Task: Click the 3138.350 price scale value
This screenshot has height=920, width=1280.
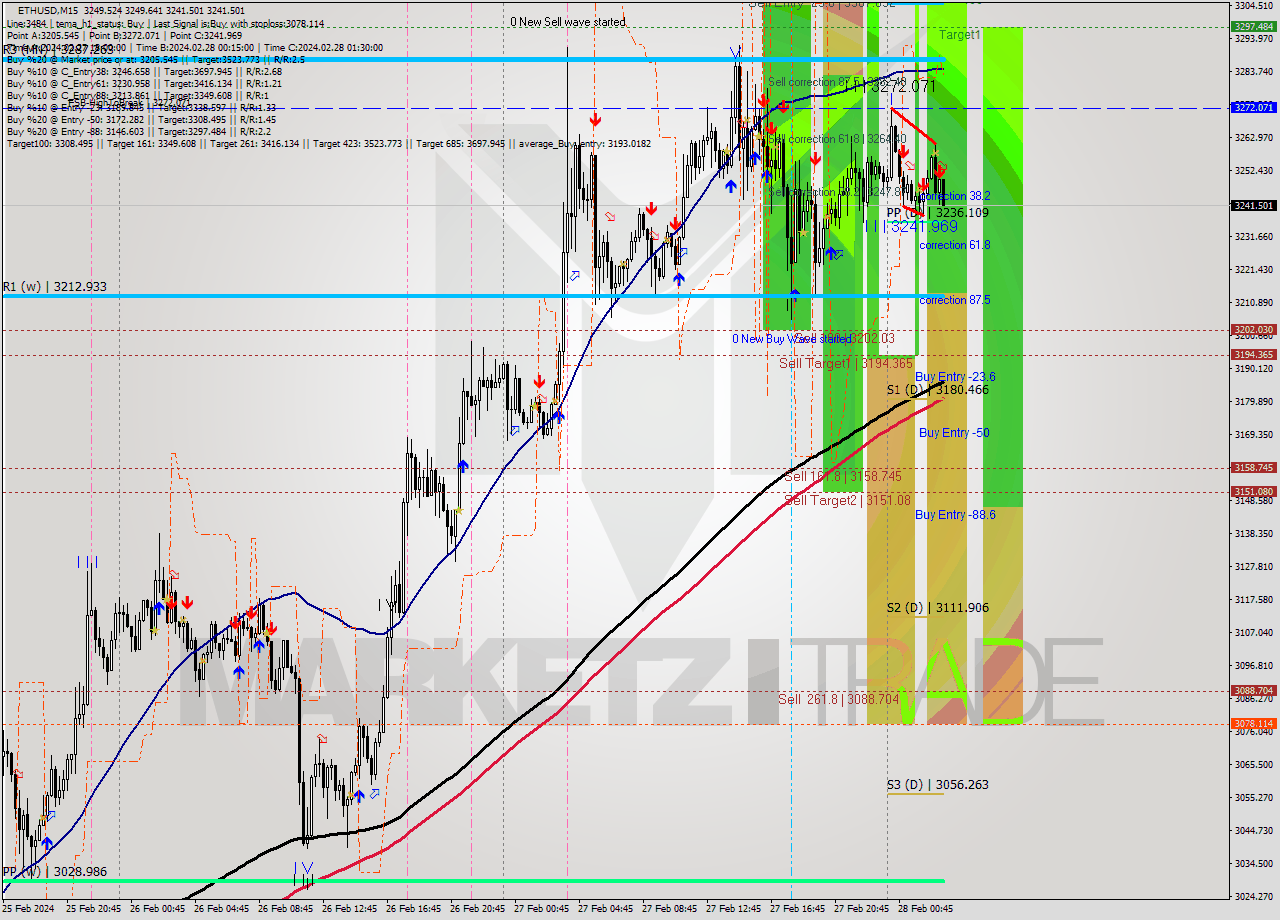Action: click(x=1254, y=534)
